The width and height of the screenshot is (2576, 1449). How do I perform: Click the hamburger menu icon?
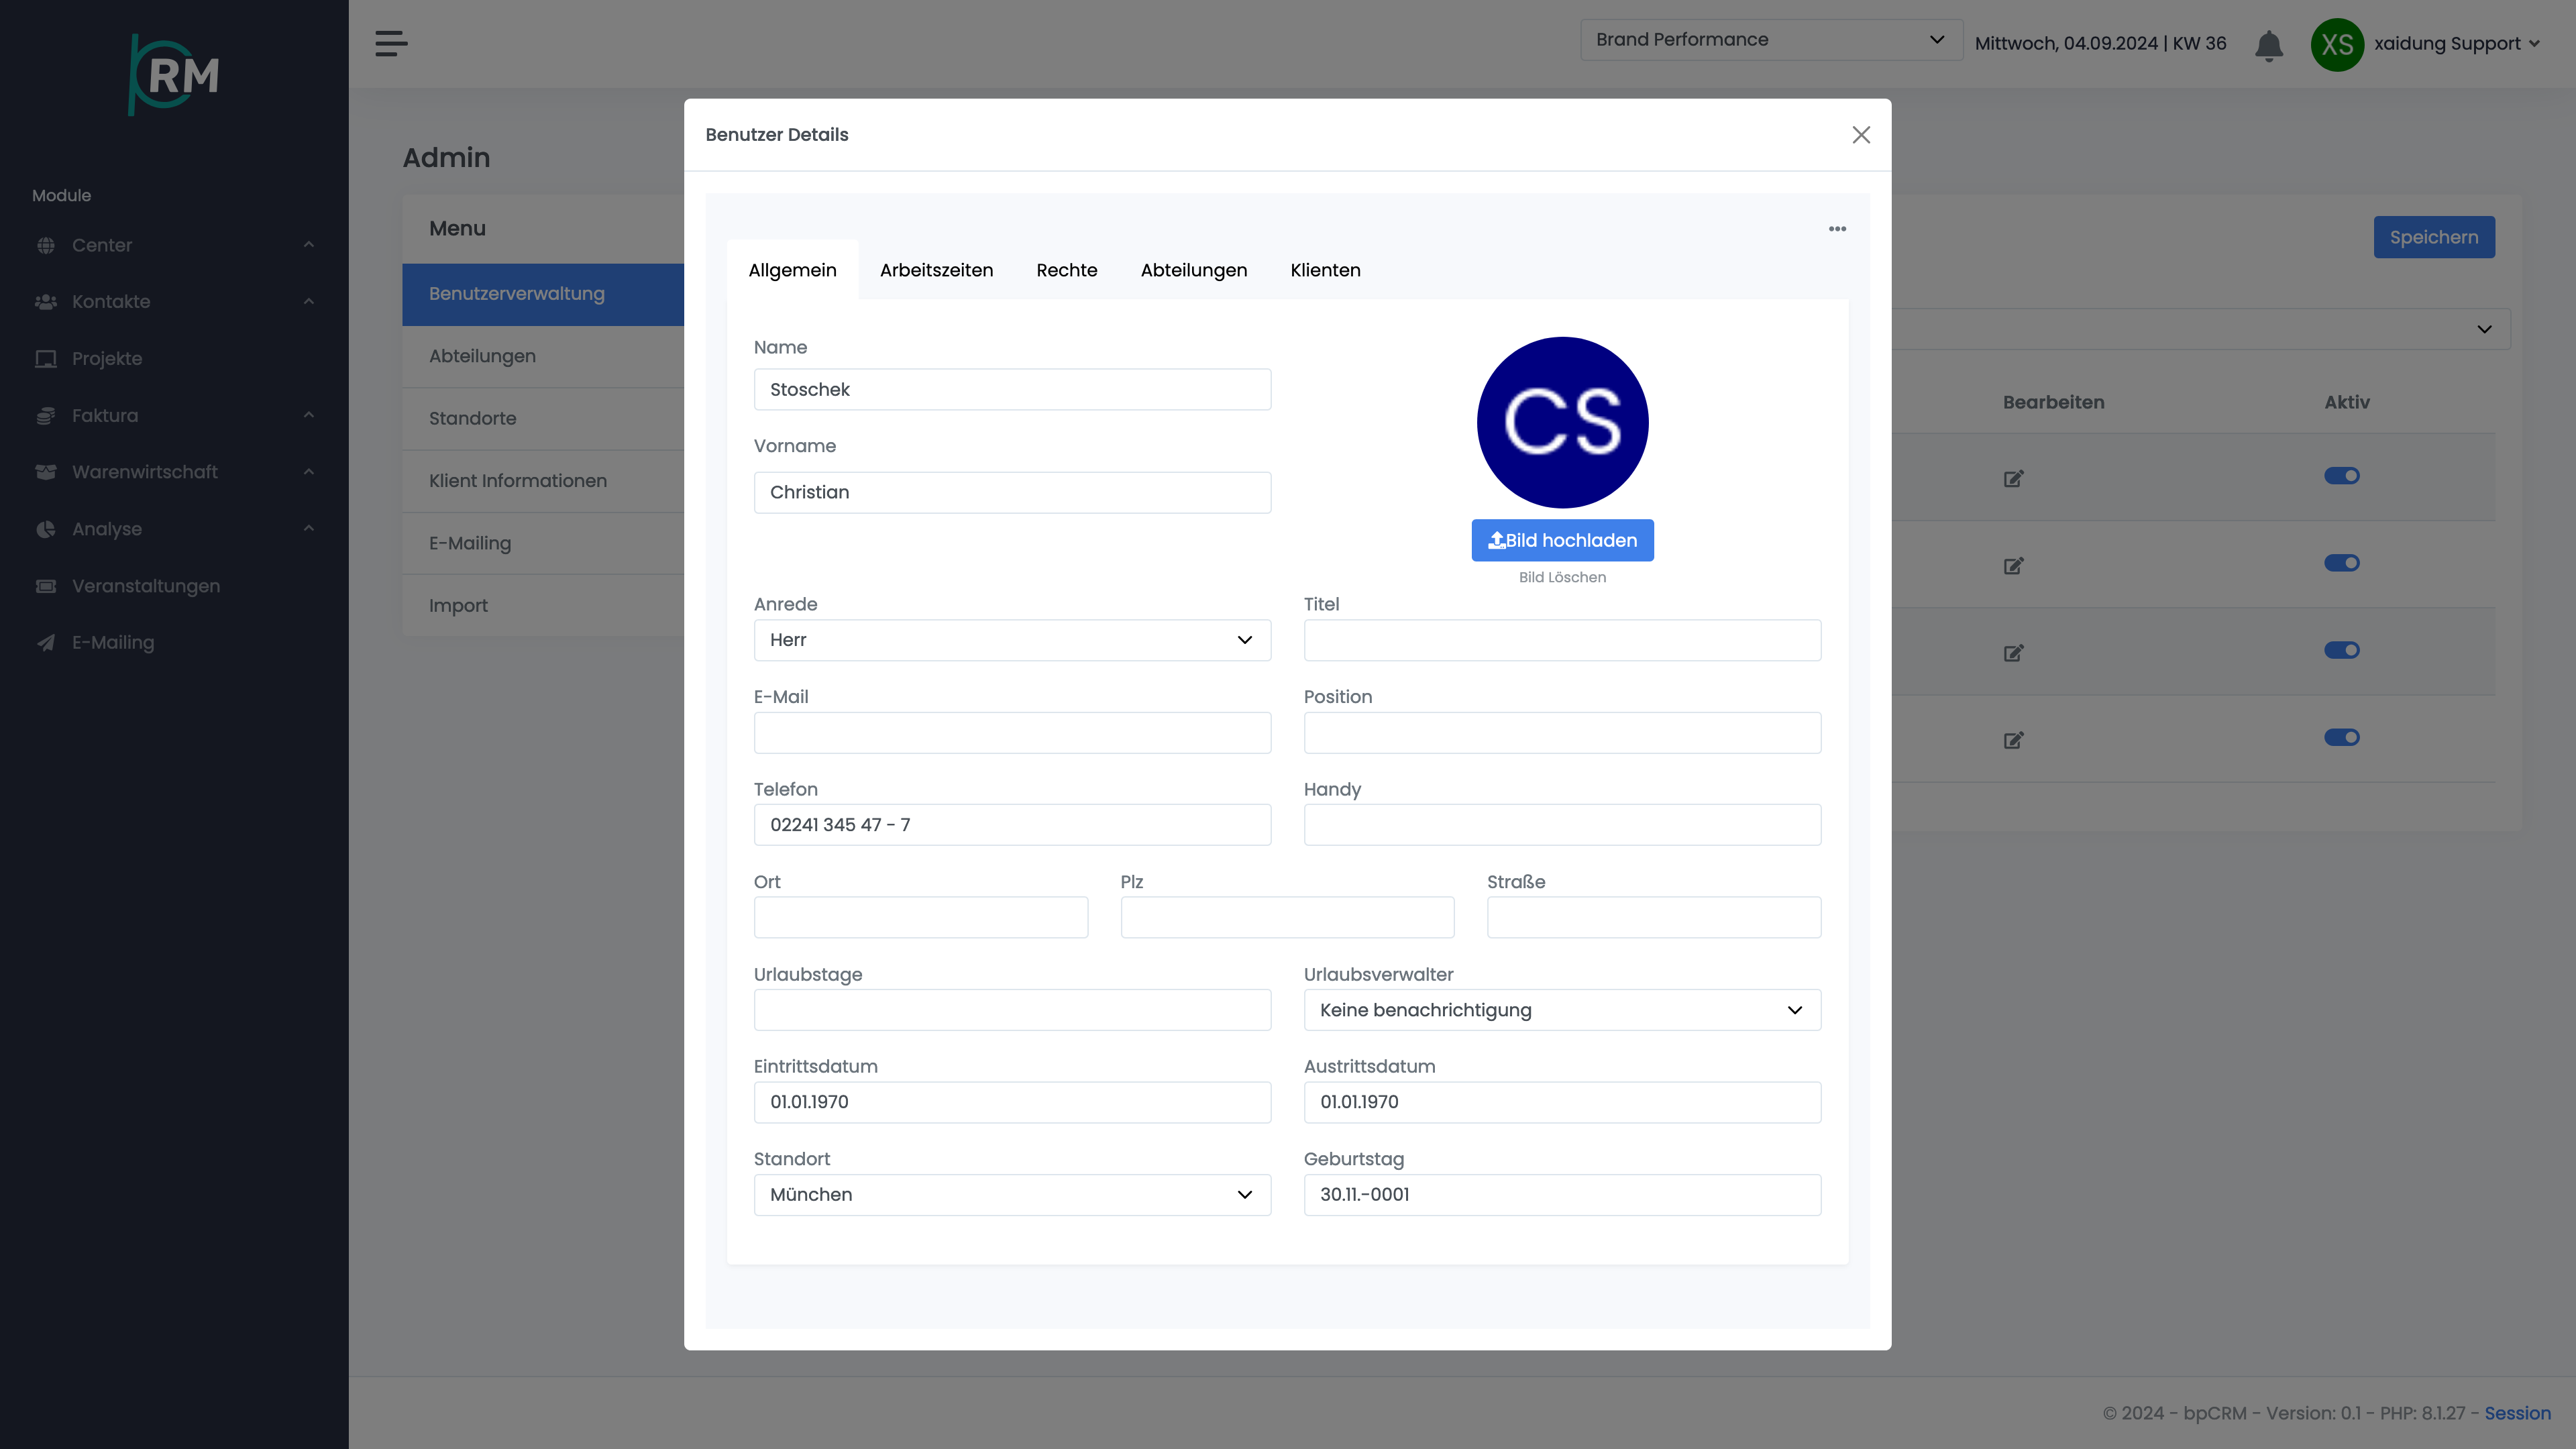tap(391, 43)
